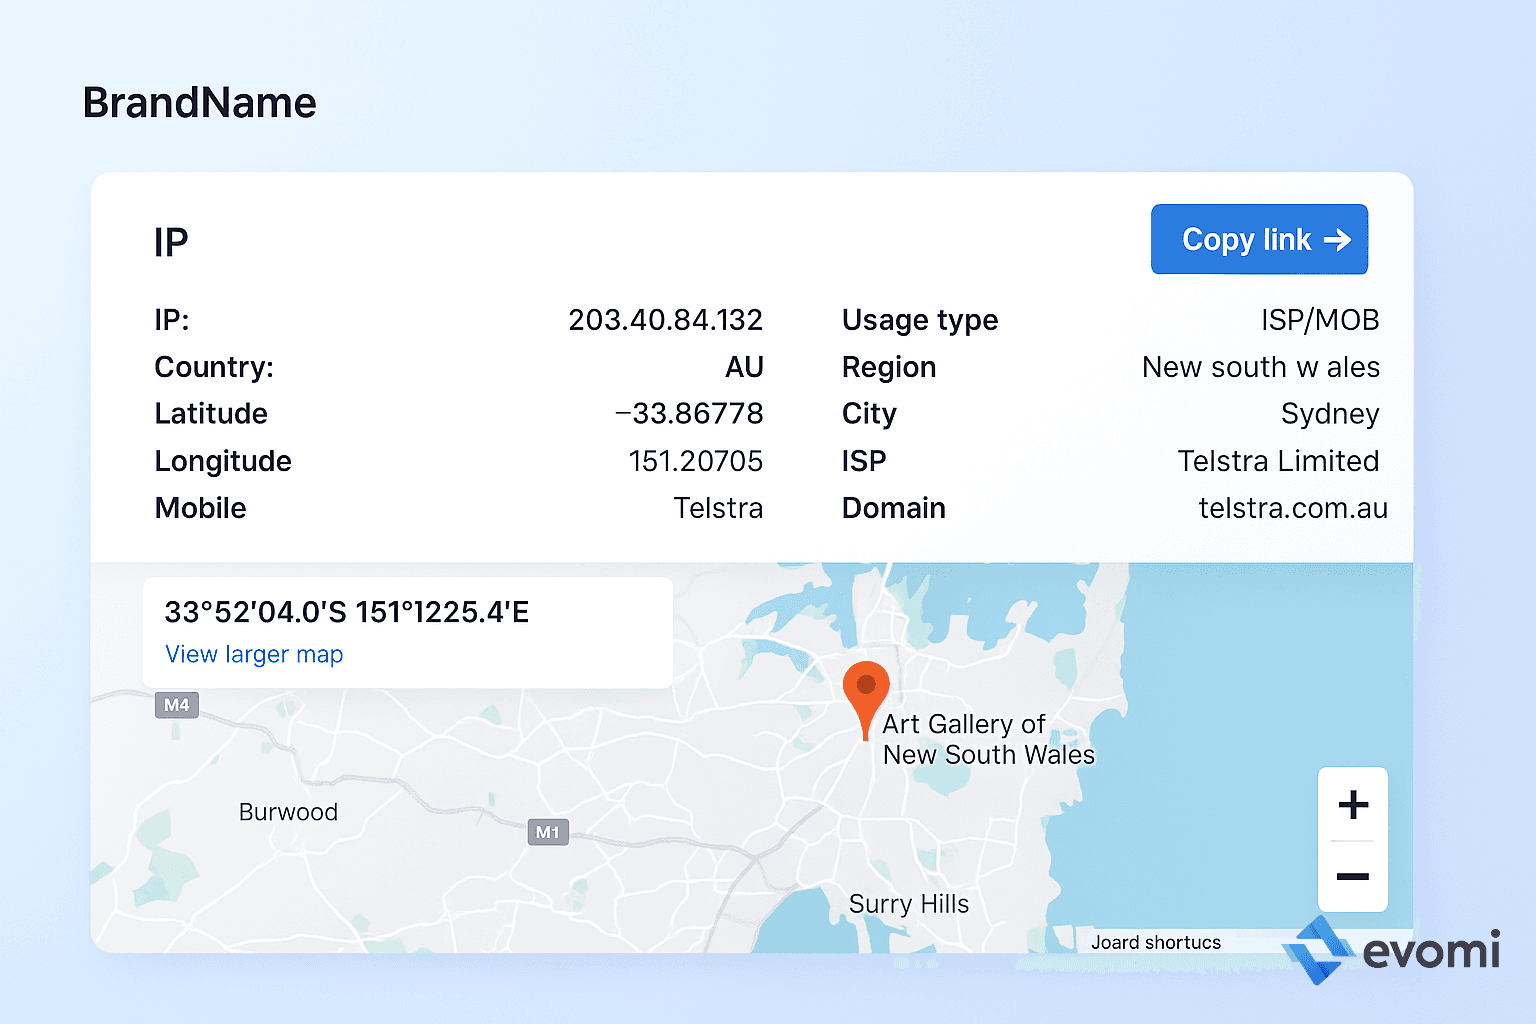The image size is (1536, 1024).
Task: Click the Burwood map label
Action: 288,812
